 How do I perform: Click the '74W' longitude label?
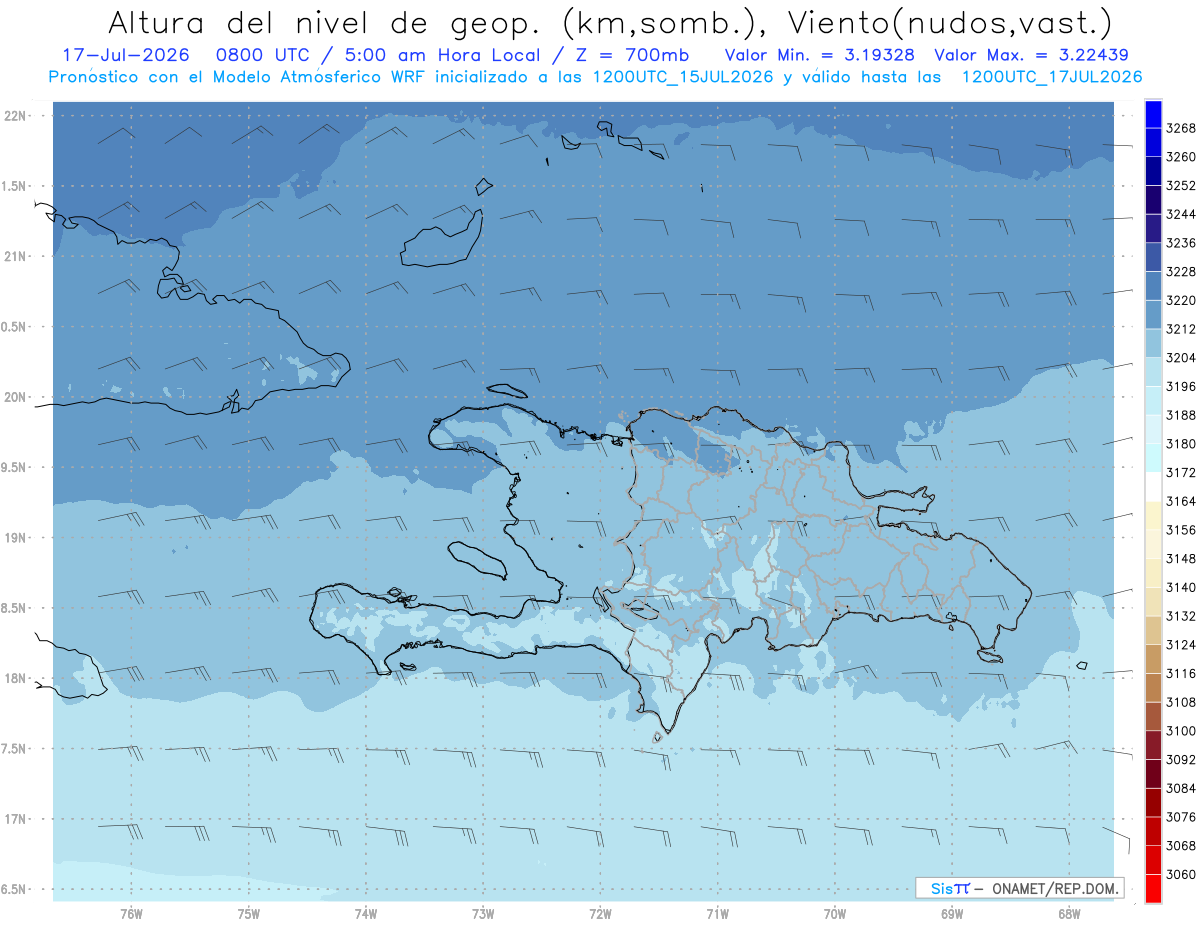(x=366, y=913)
